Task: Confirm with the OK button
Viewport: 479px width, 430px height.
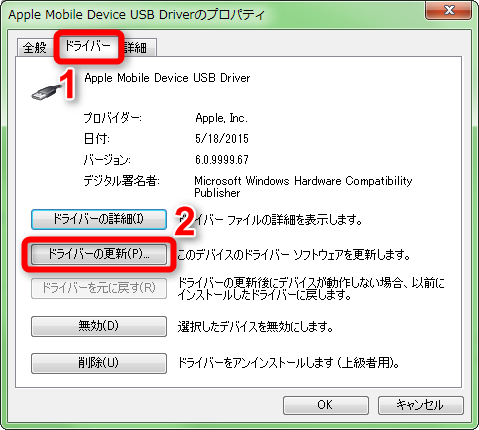Action: tap(326, 405)
